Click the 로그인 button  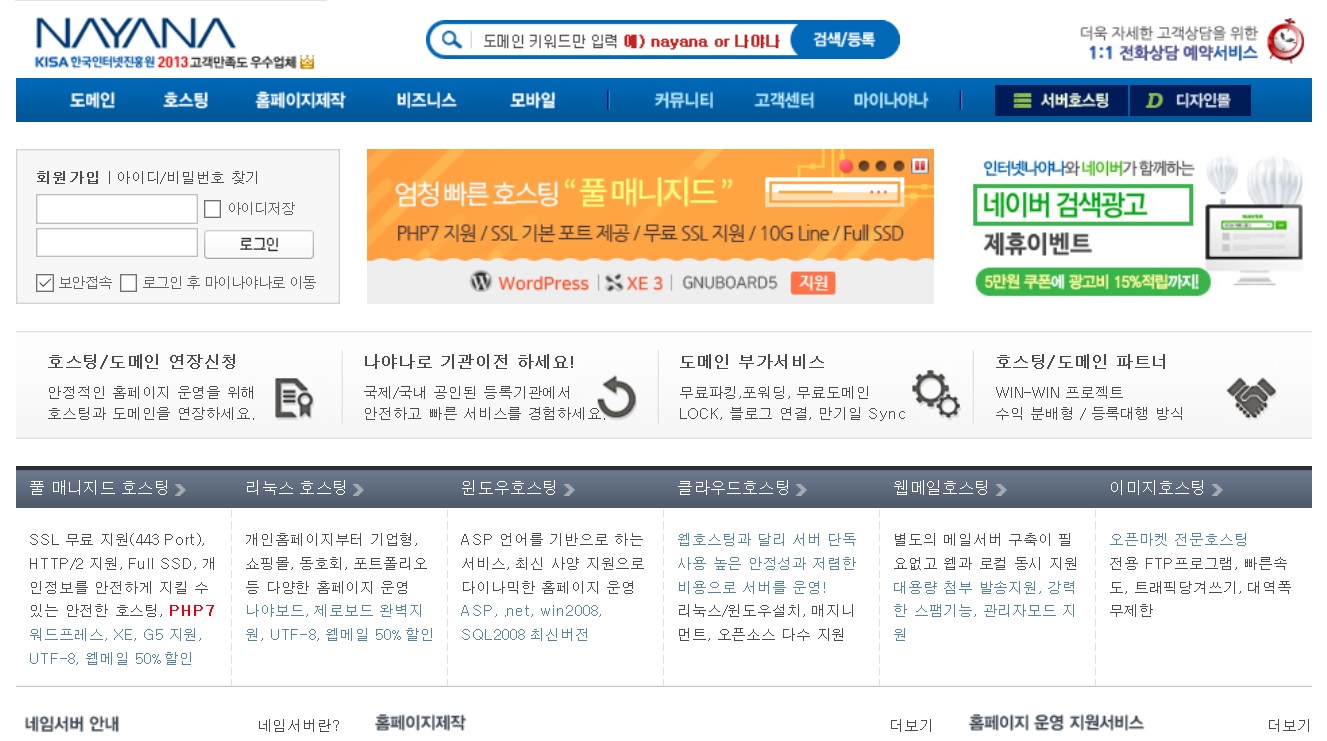pyautogui.click(x=259, y=245)
